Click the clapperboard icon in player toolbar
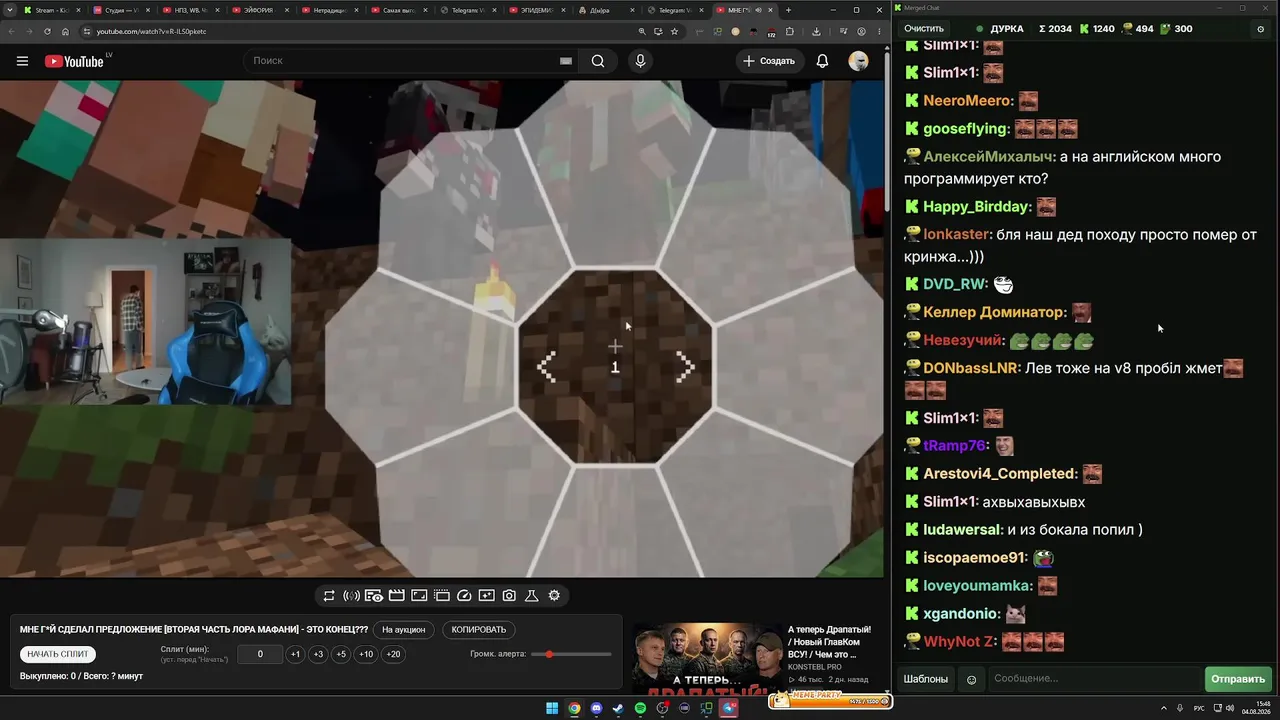This screenshot has height=720, width=1280. click(396, 596)
